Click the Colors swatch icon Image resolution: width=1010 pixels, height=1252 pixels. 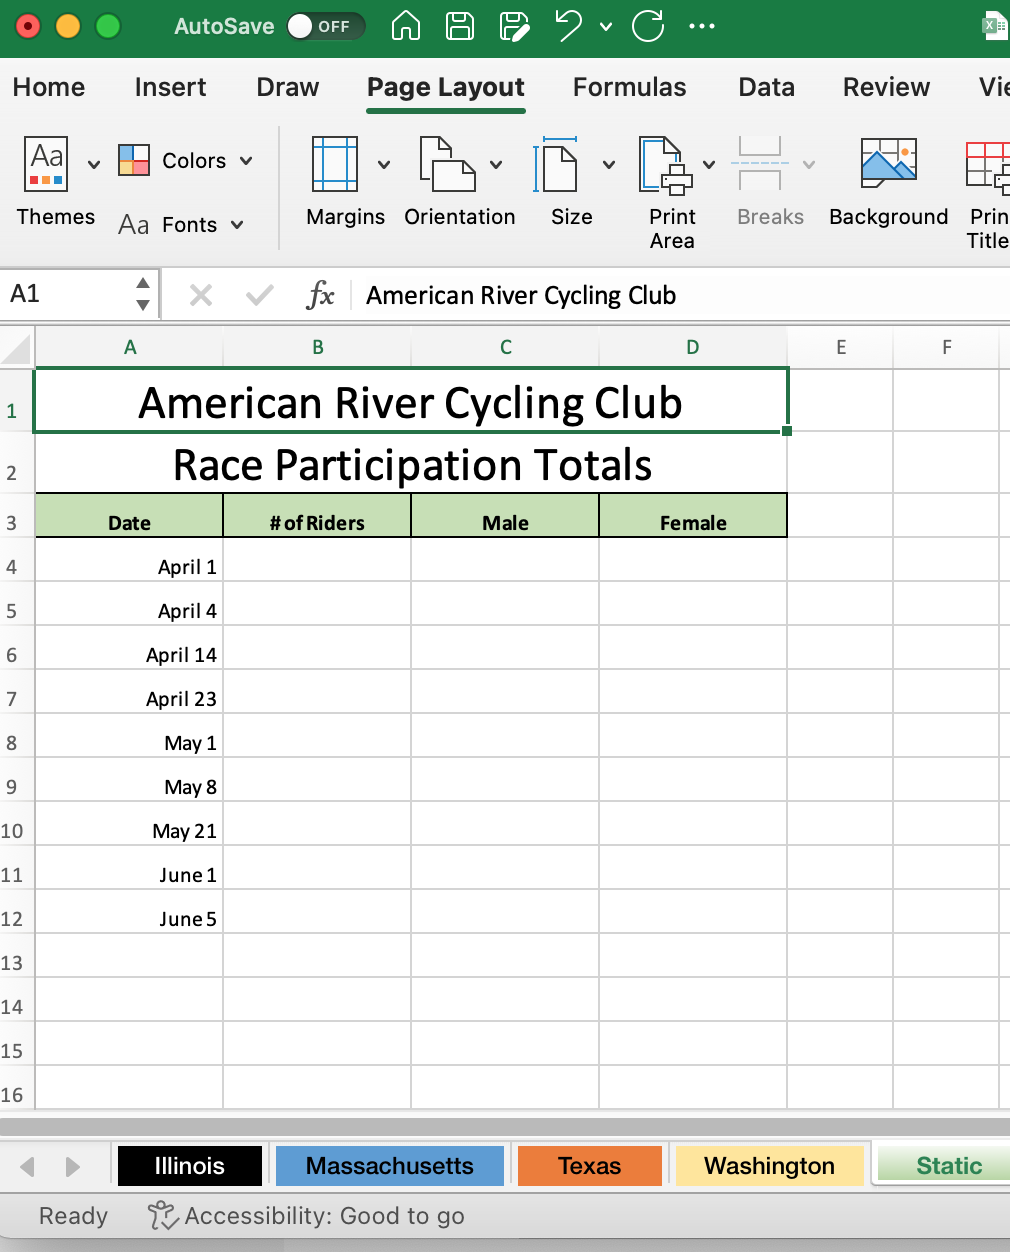(133, 160)
